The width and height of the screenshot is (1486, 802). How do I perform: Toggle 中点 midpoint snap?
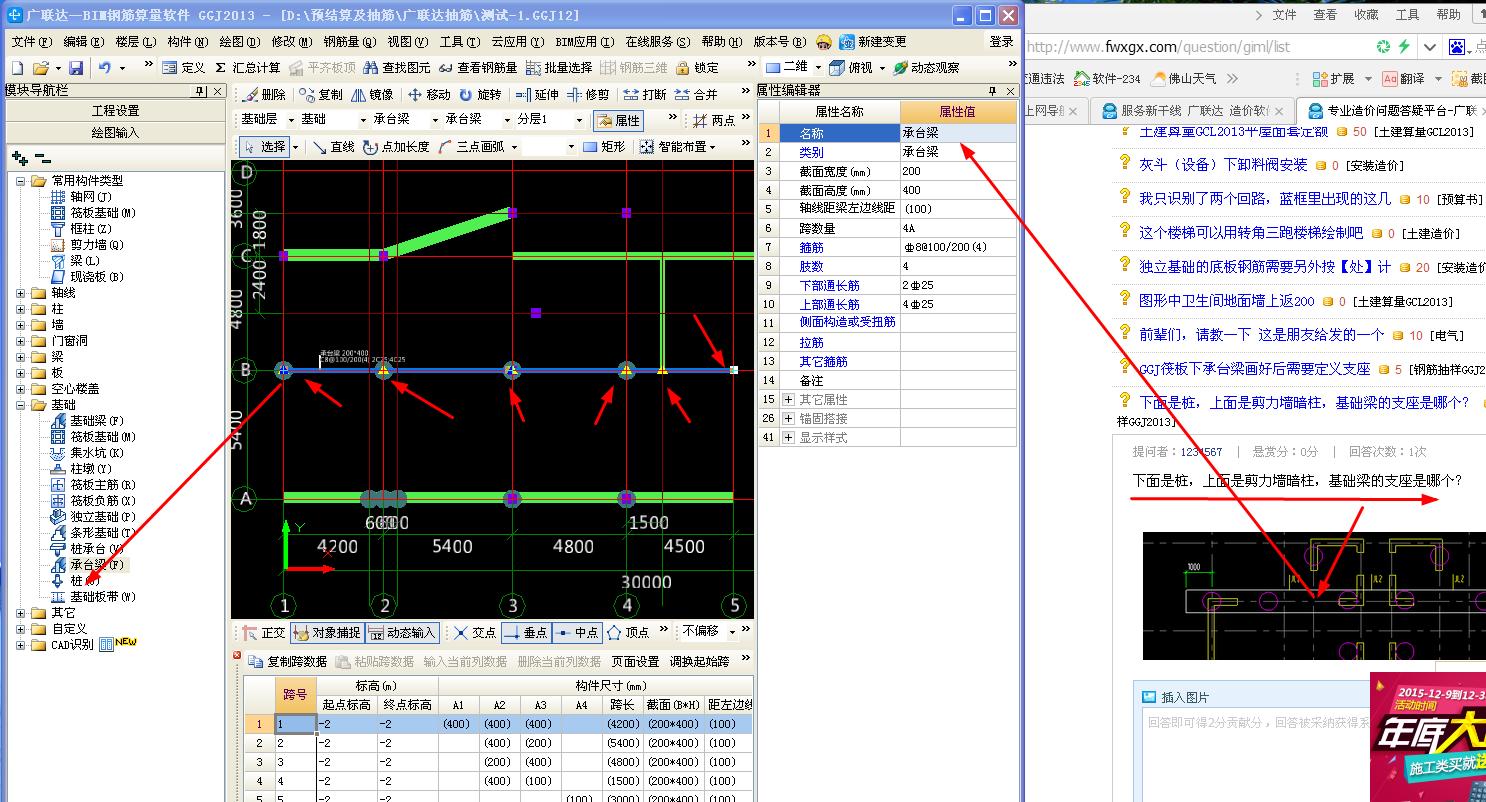(x=577, y=632)
